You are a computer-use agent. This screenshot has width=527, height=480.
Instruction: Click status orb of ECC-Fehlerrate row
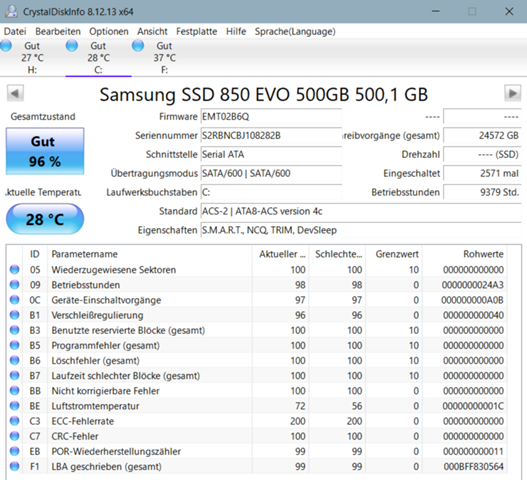click(x=14, y=421)
